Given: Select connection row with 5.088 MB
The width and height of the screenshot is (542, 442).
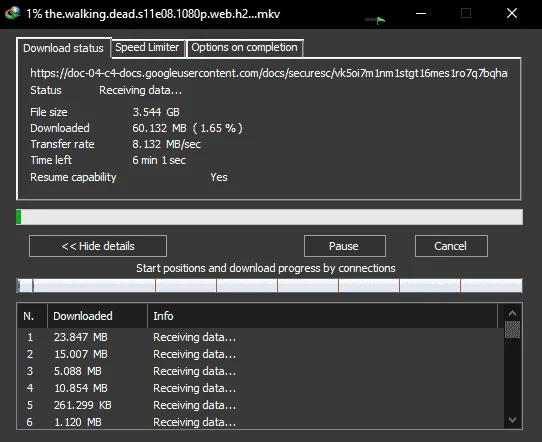Looking at the screenshot, I should pos(261,371).
